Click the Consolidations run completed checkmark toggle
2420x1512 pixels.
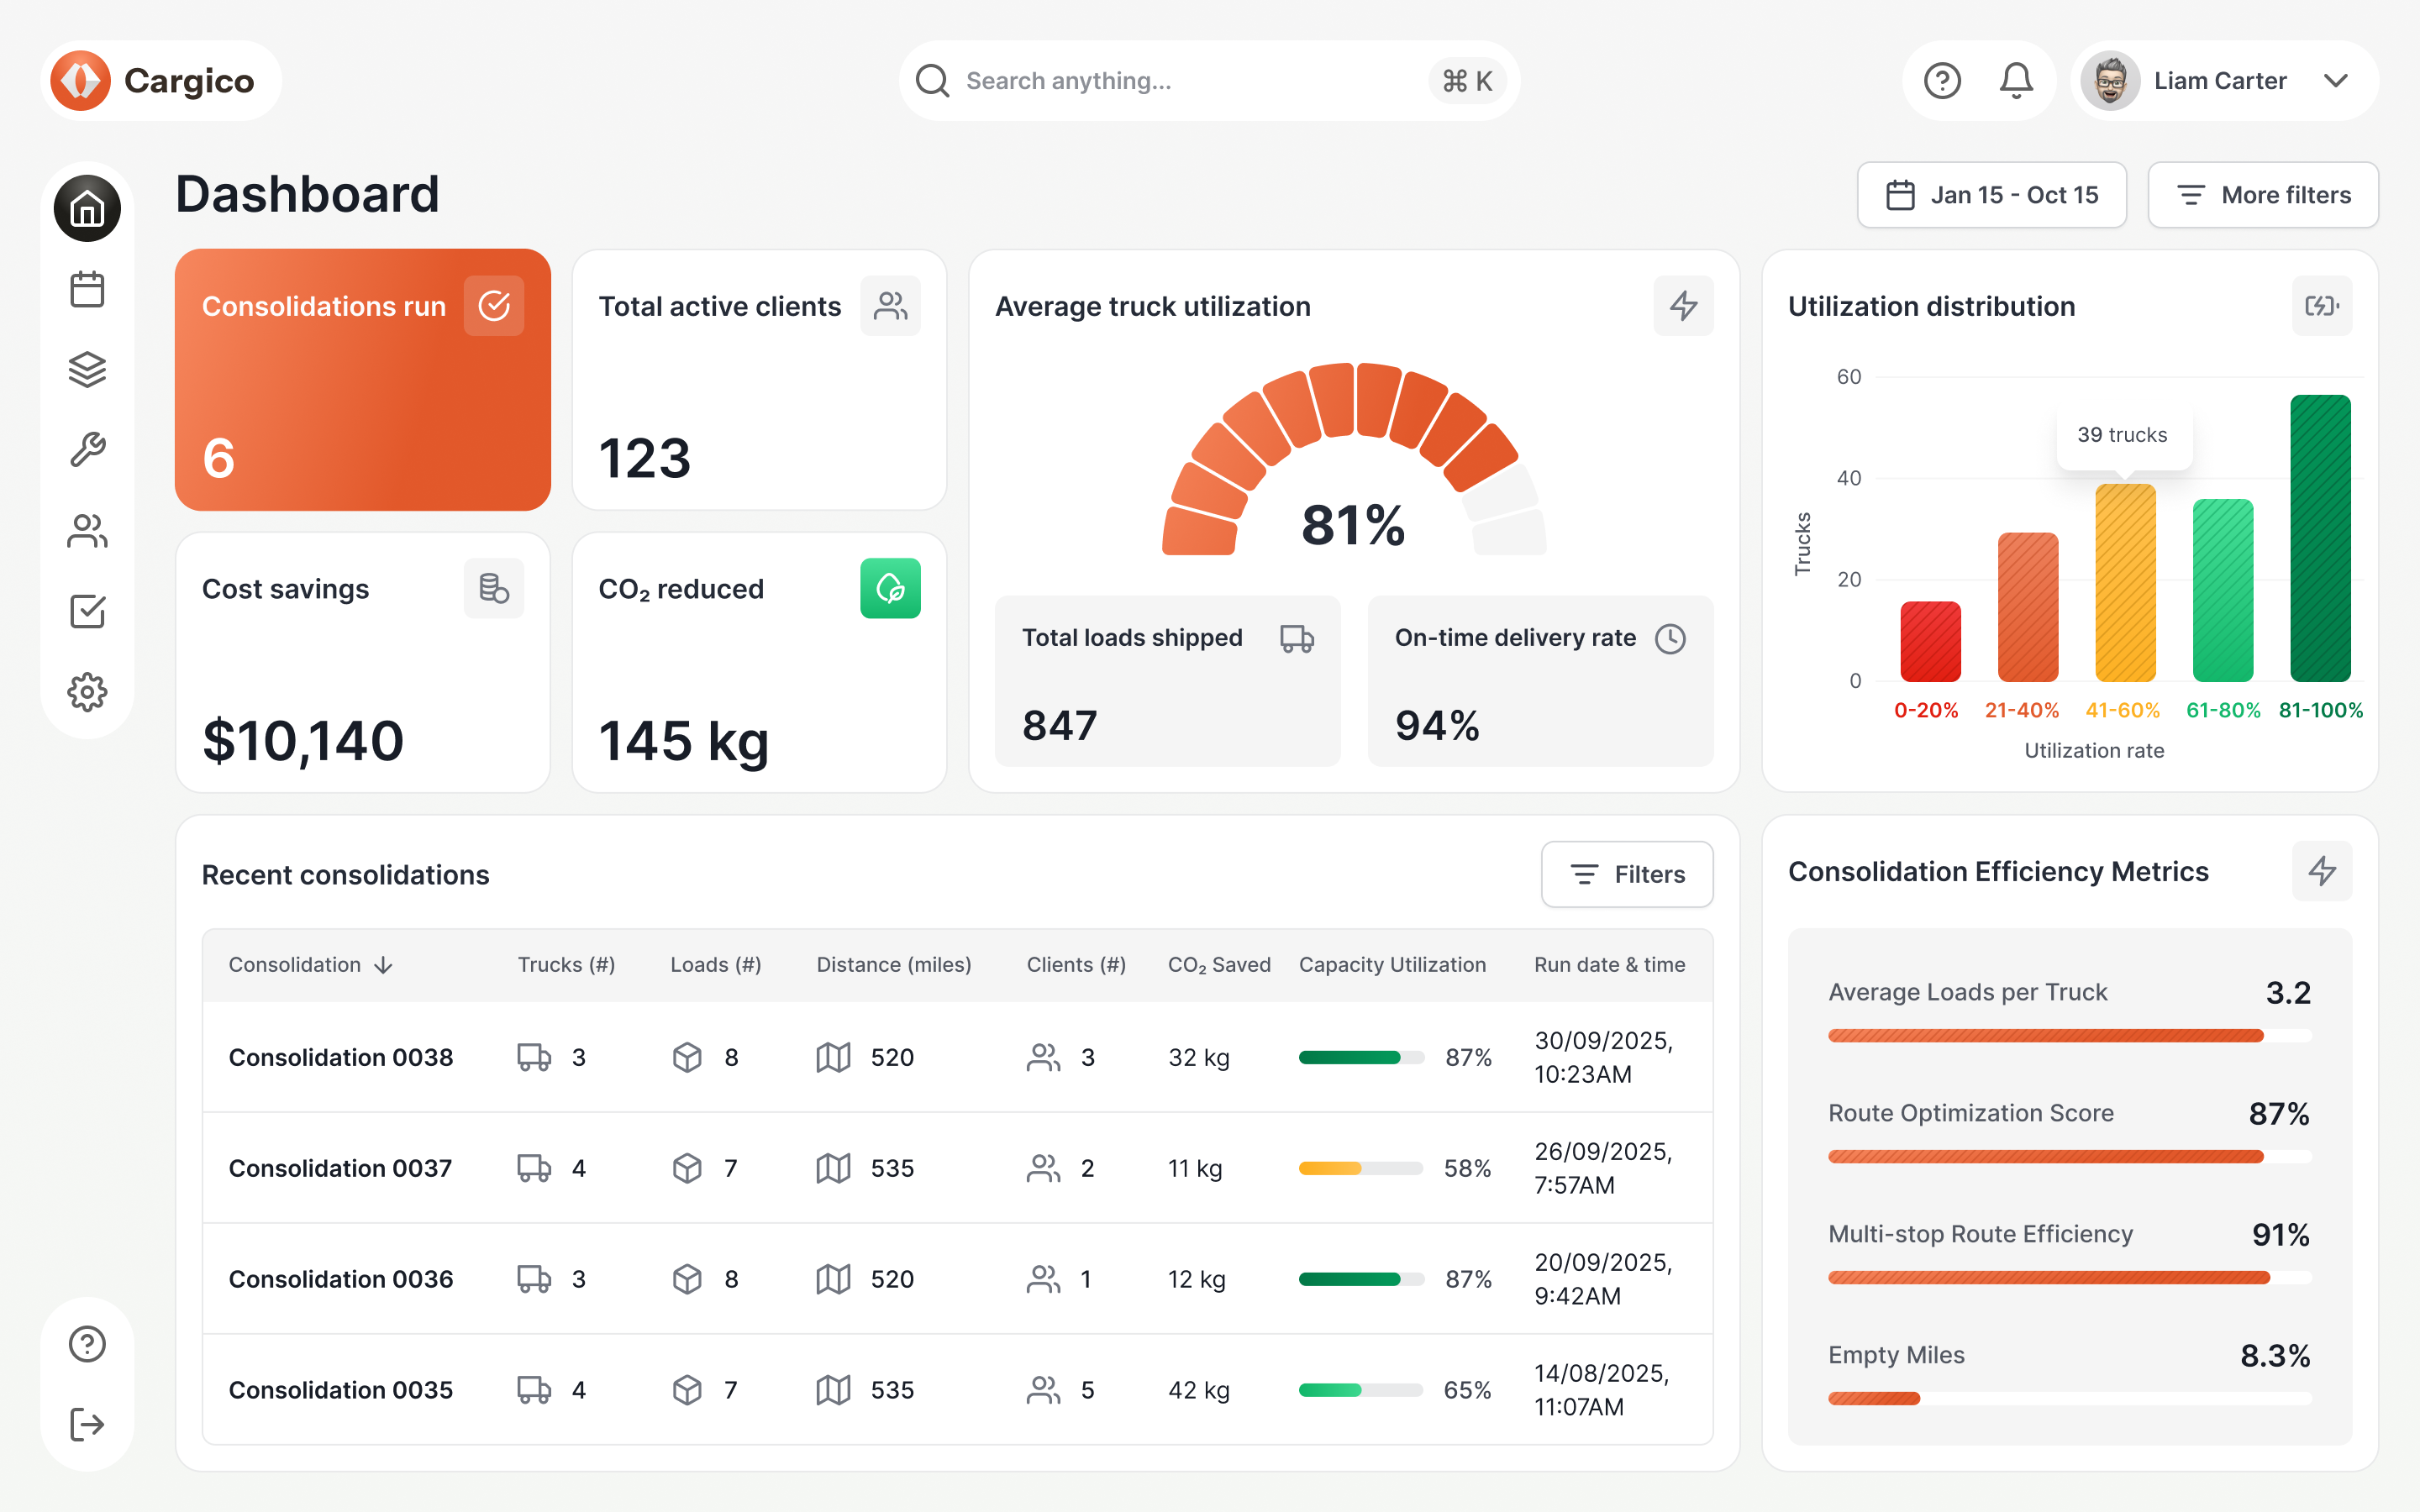point(494,305)
